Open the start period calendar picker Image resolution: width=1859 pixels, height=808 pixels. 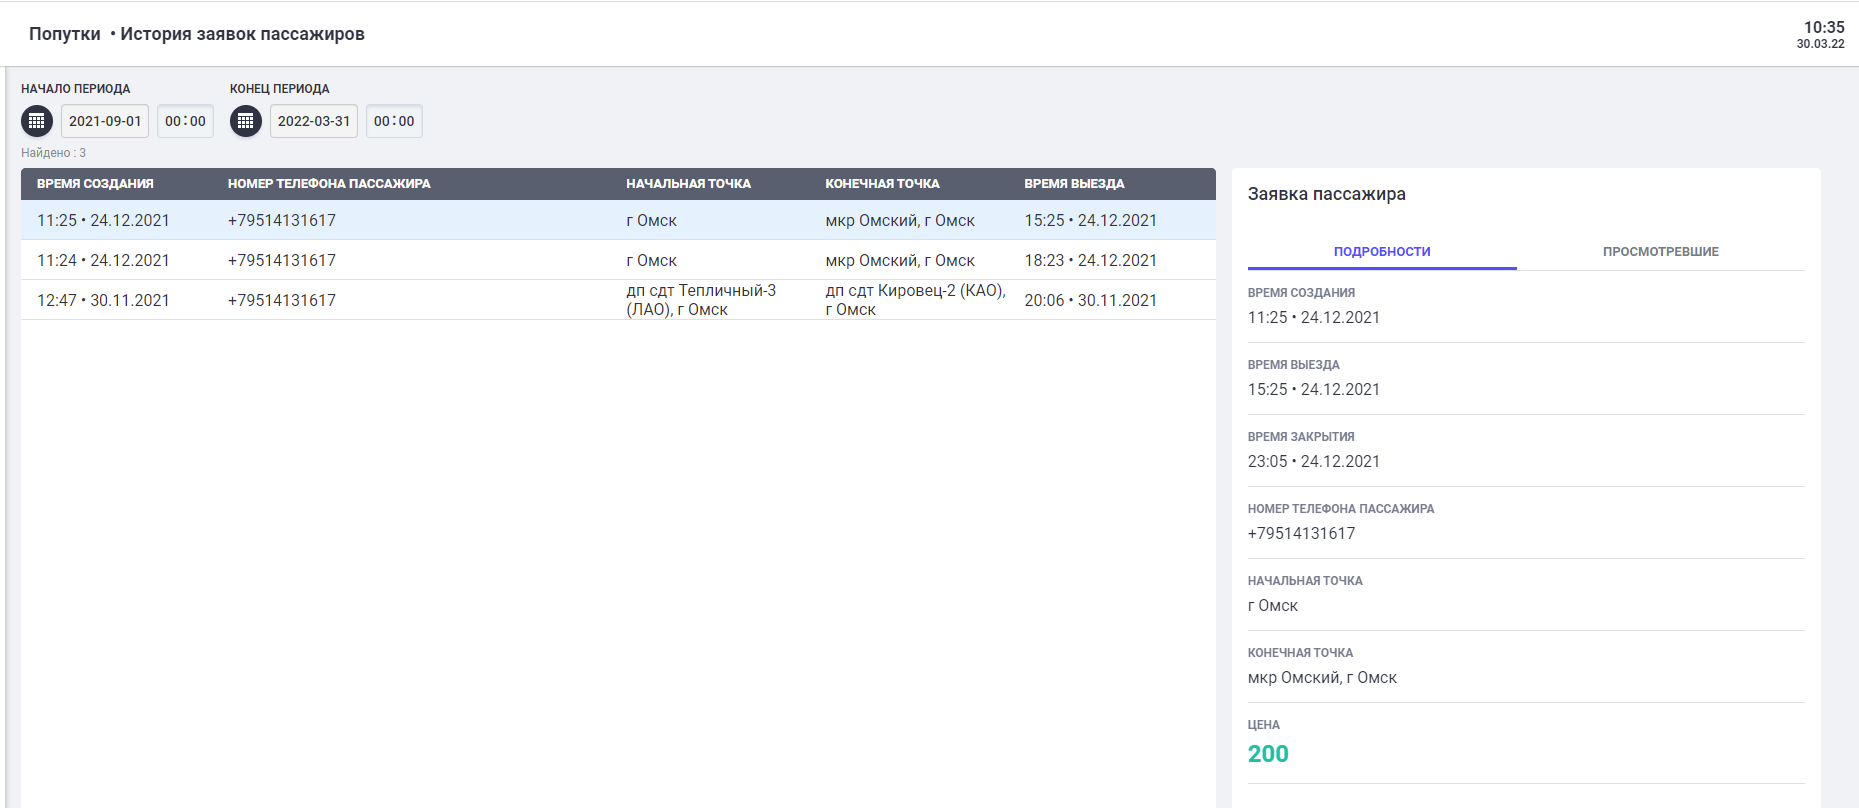point(37,121)
